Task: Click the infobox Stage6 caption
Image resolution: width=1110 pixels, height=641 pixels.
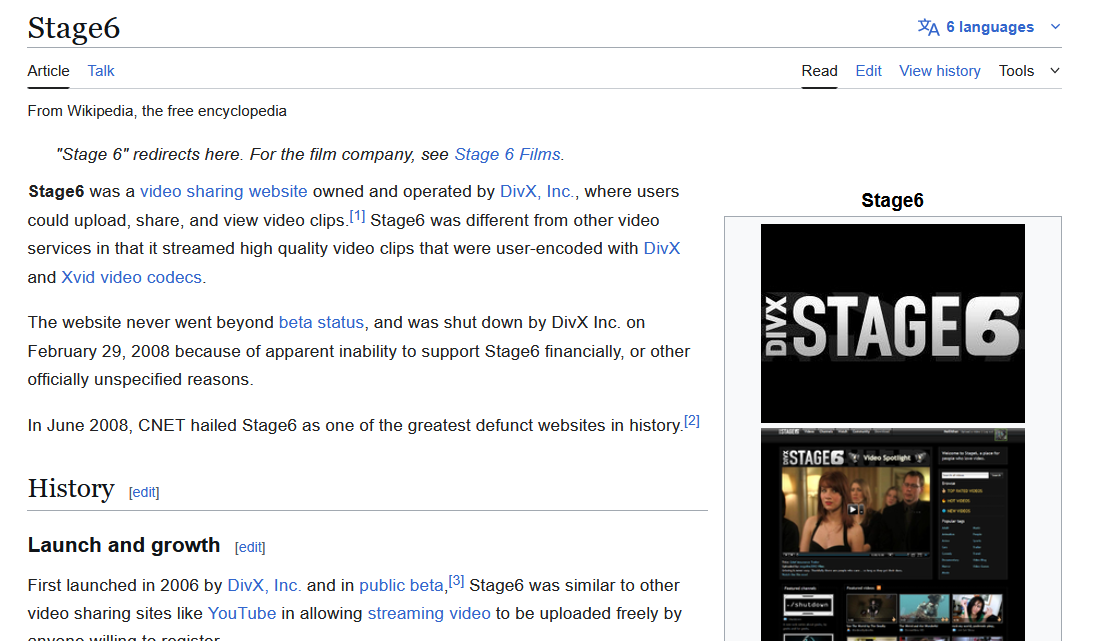Action: click(x=892, y=200)
